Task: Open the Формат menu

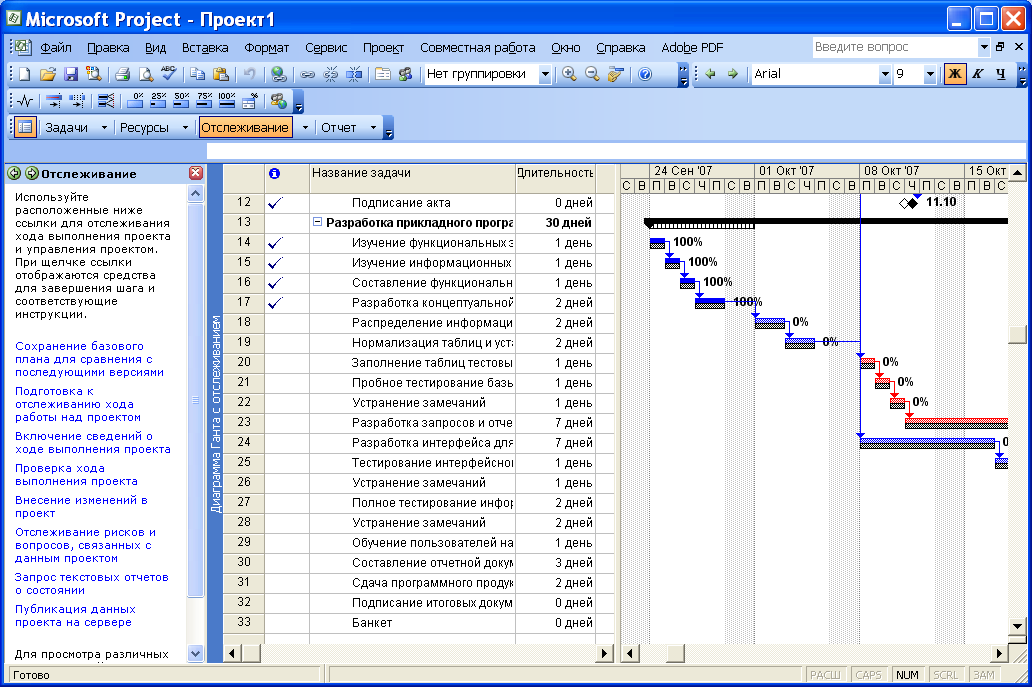Action: pos(267,48)
